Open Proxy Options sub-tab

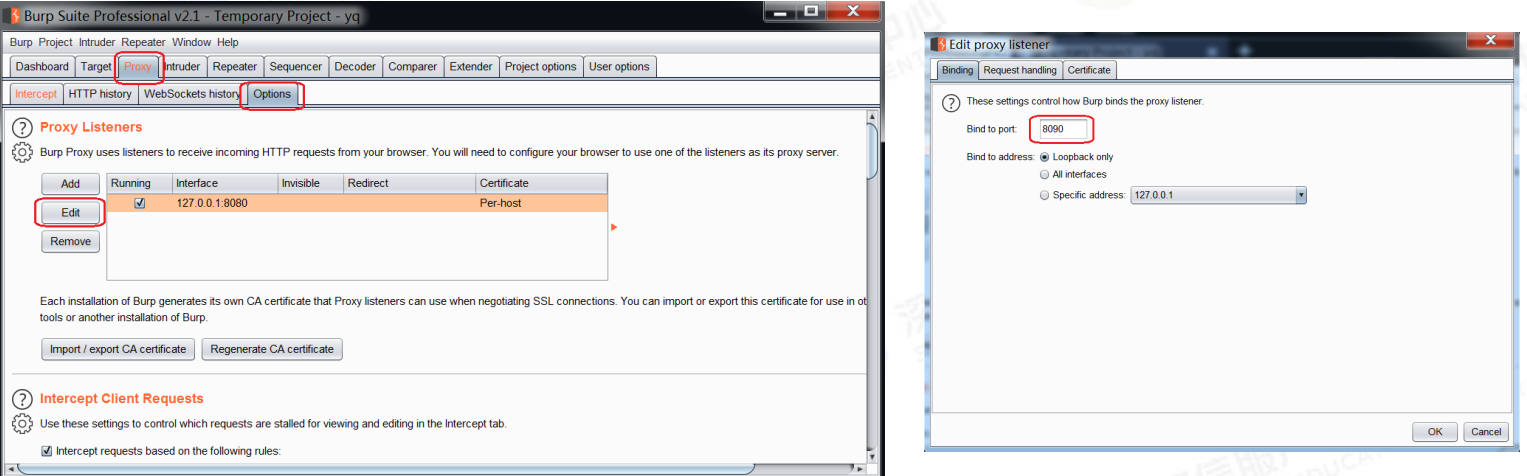[x=272, y=94]
